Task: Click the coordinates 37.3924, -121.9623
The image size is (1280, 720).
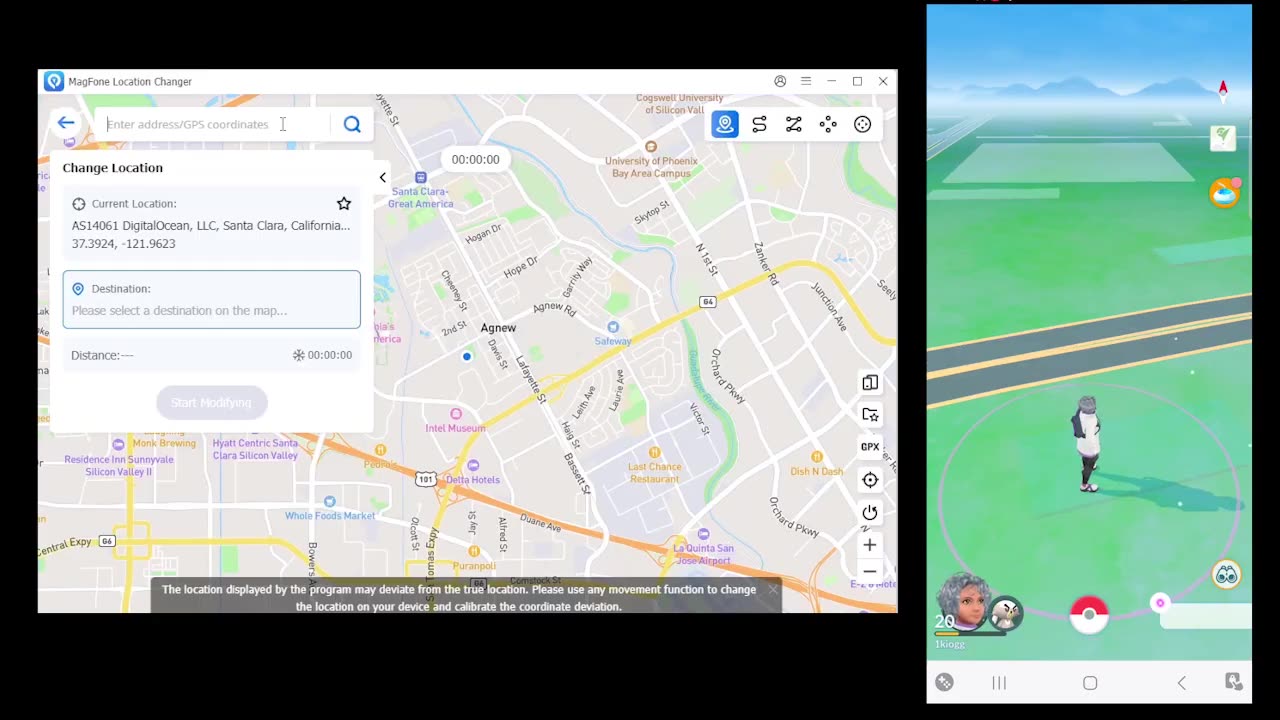Action: click(123, 244)
